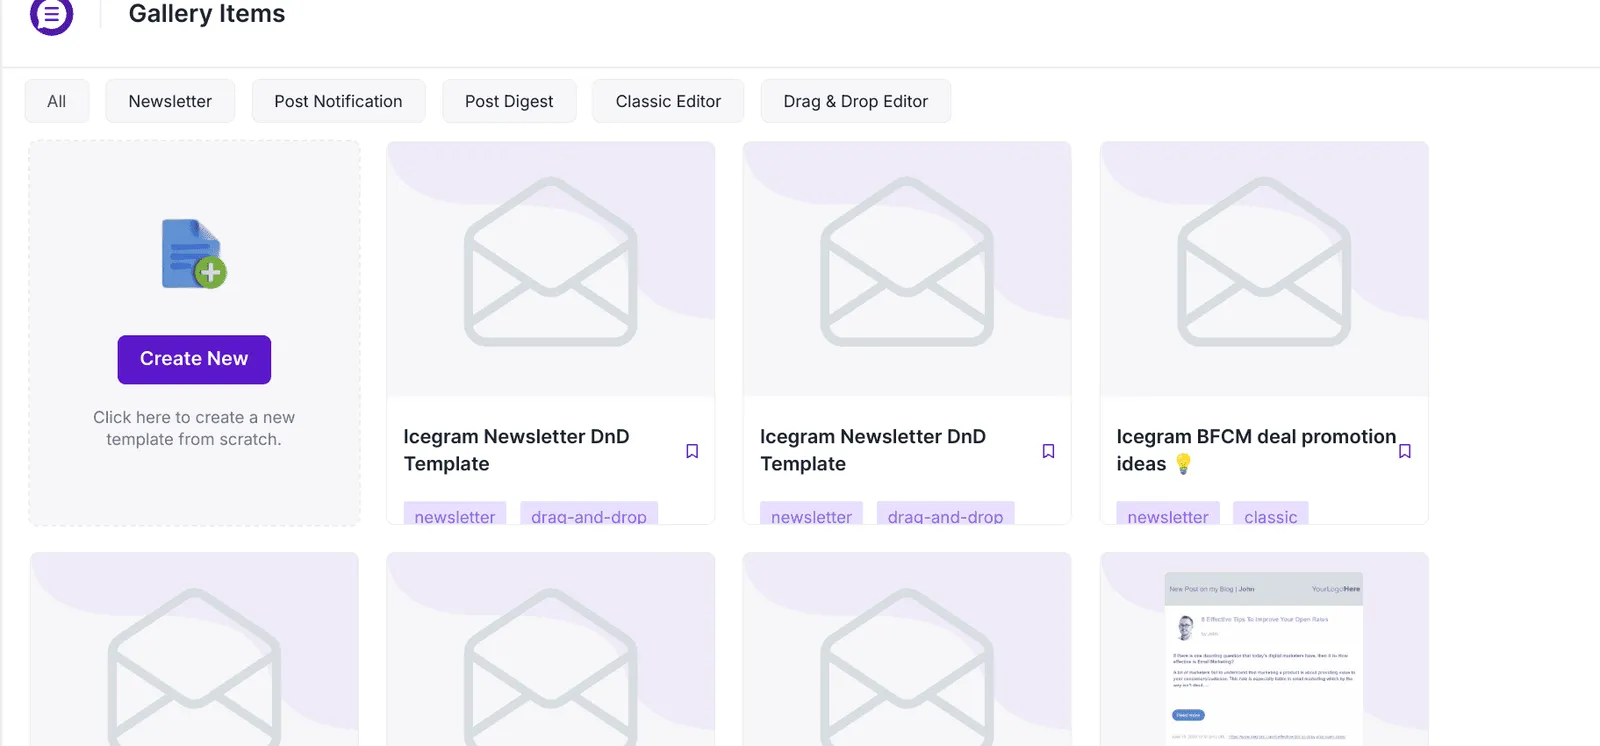Click the purple Icegram logo icon
Image resolution: width=1600 pixels, height=746 pixels.
coord(51,15)
